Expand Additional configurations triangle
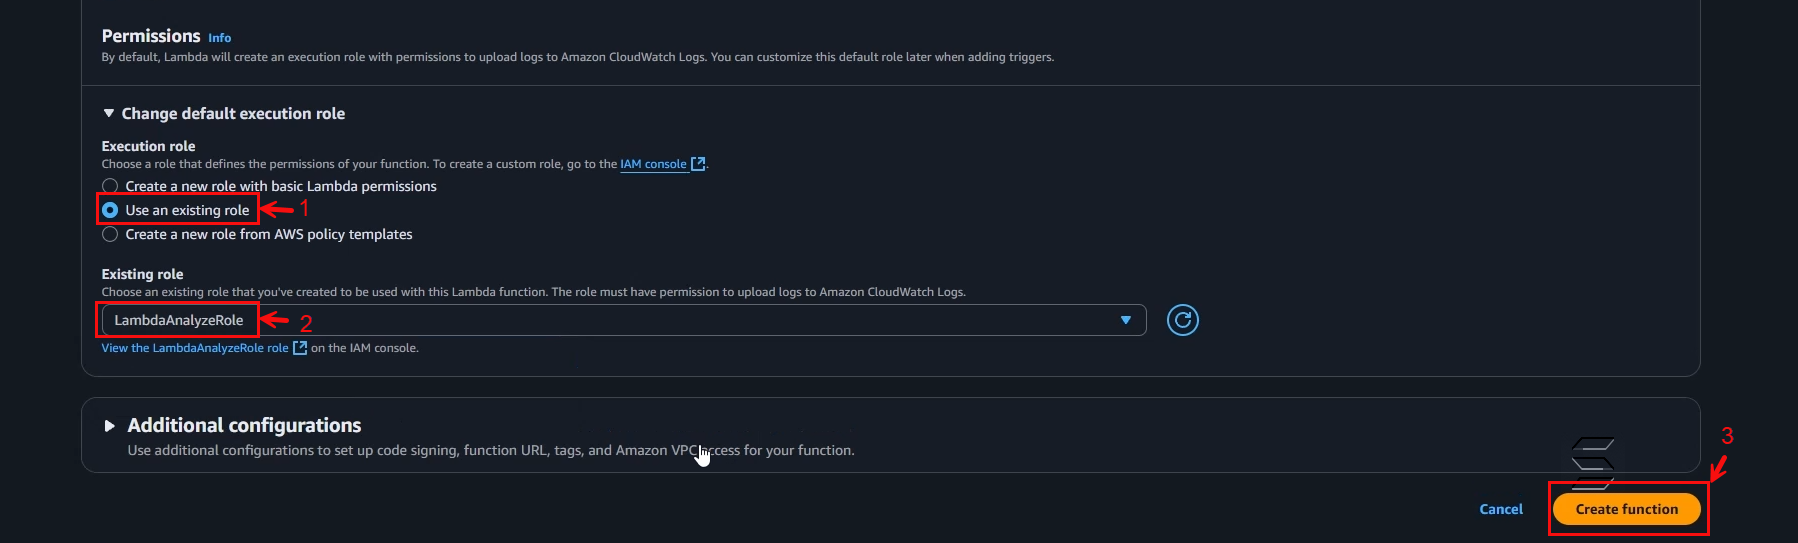The width and height of the screenshot is (1798, 543). click(110, 426)
